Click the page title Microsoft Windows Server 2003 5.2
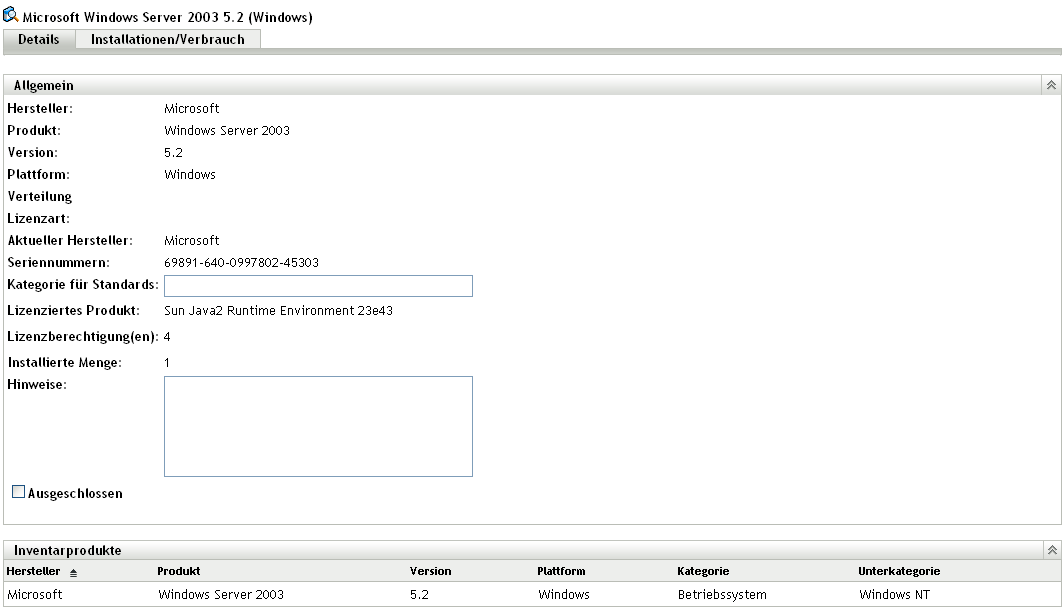 point(167,17)
